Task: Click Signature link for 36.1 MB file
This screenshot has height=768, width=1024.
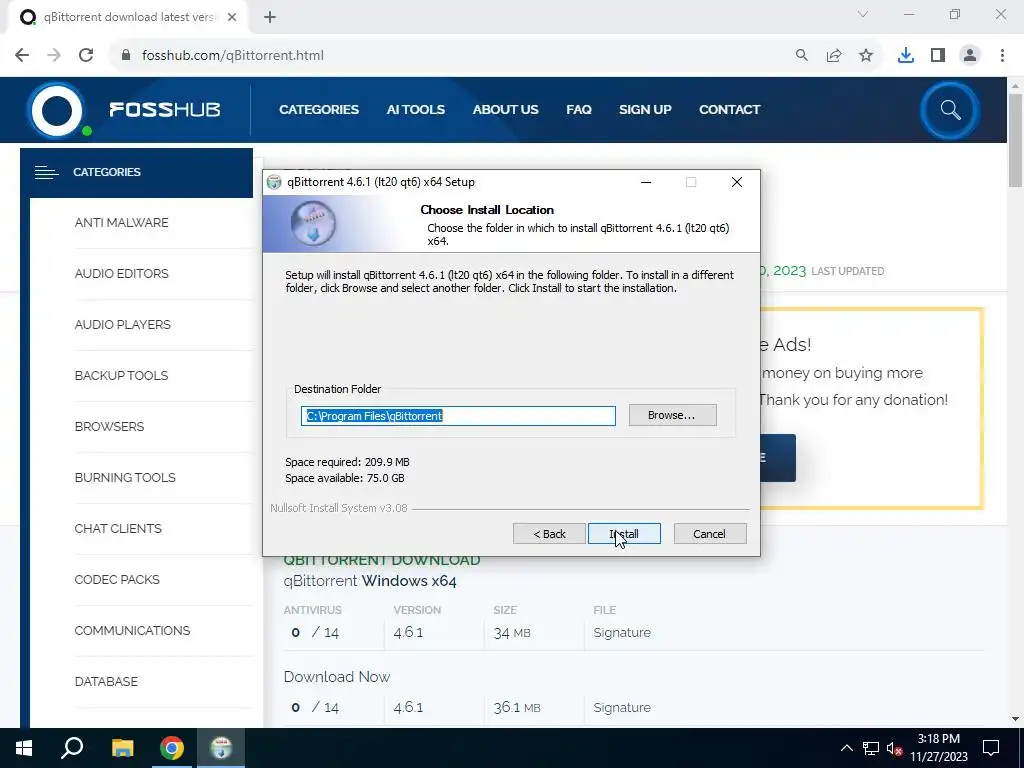Action: tap(622, 708)
